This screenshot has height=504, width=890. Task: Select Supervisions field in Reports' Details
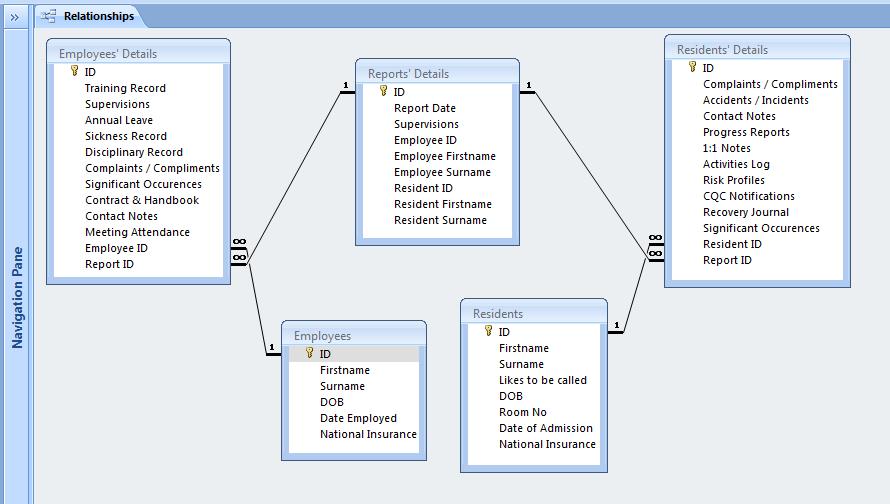426,124
